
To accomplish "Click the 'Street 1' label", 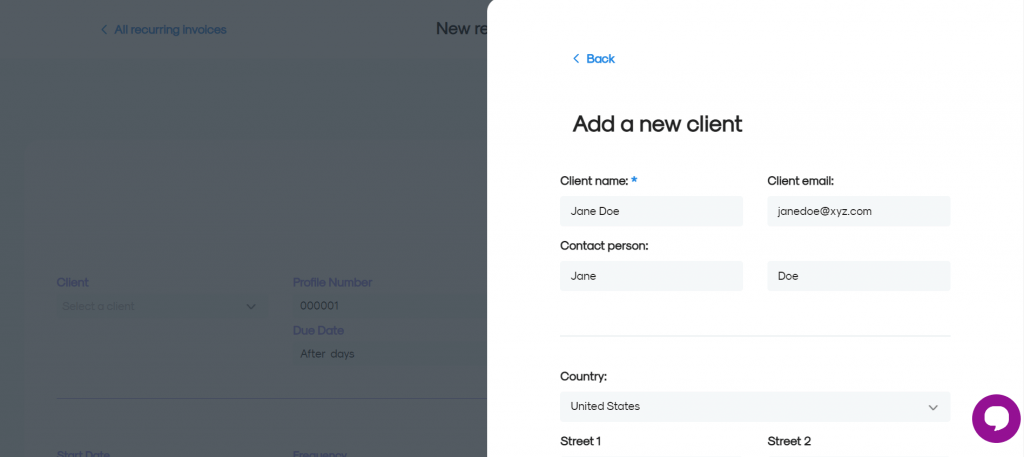I will pyautogui.click(x=581, y=441).
